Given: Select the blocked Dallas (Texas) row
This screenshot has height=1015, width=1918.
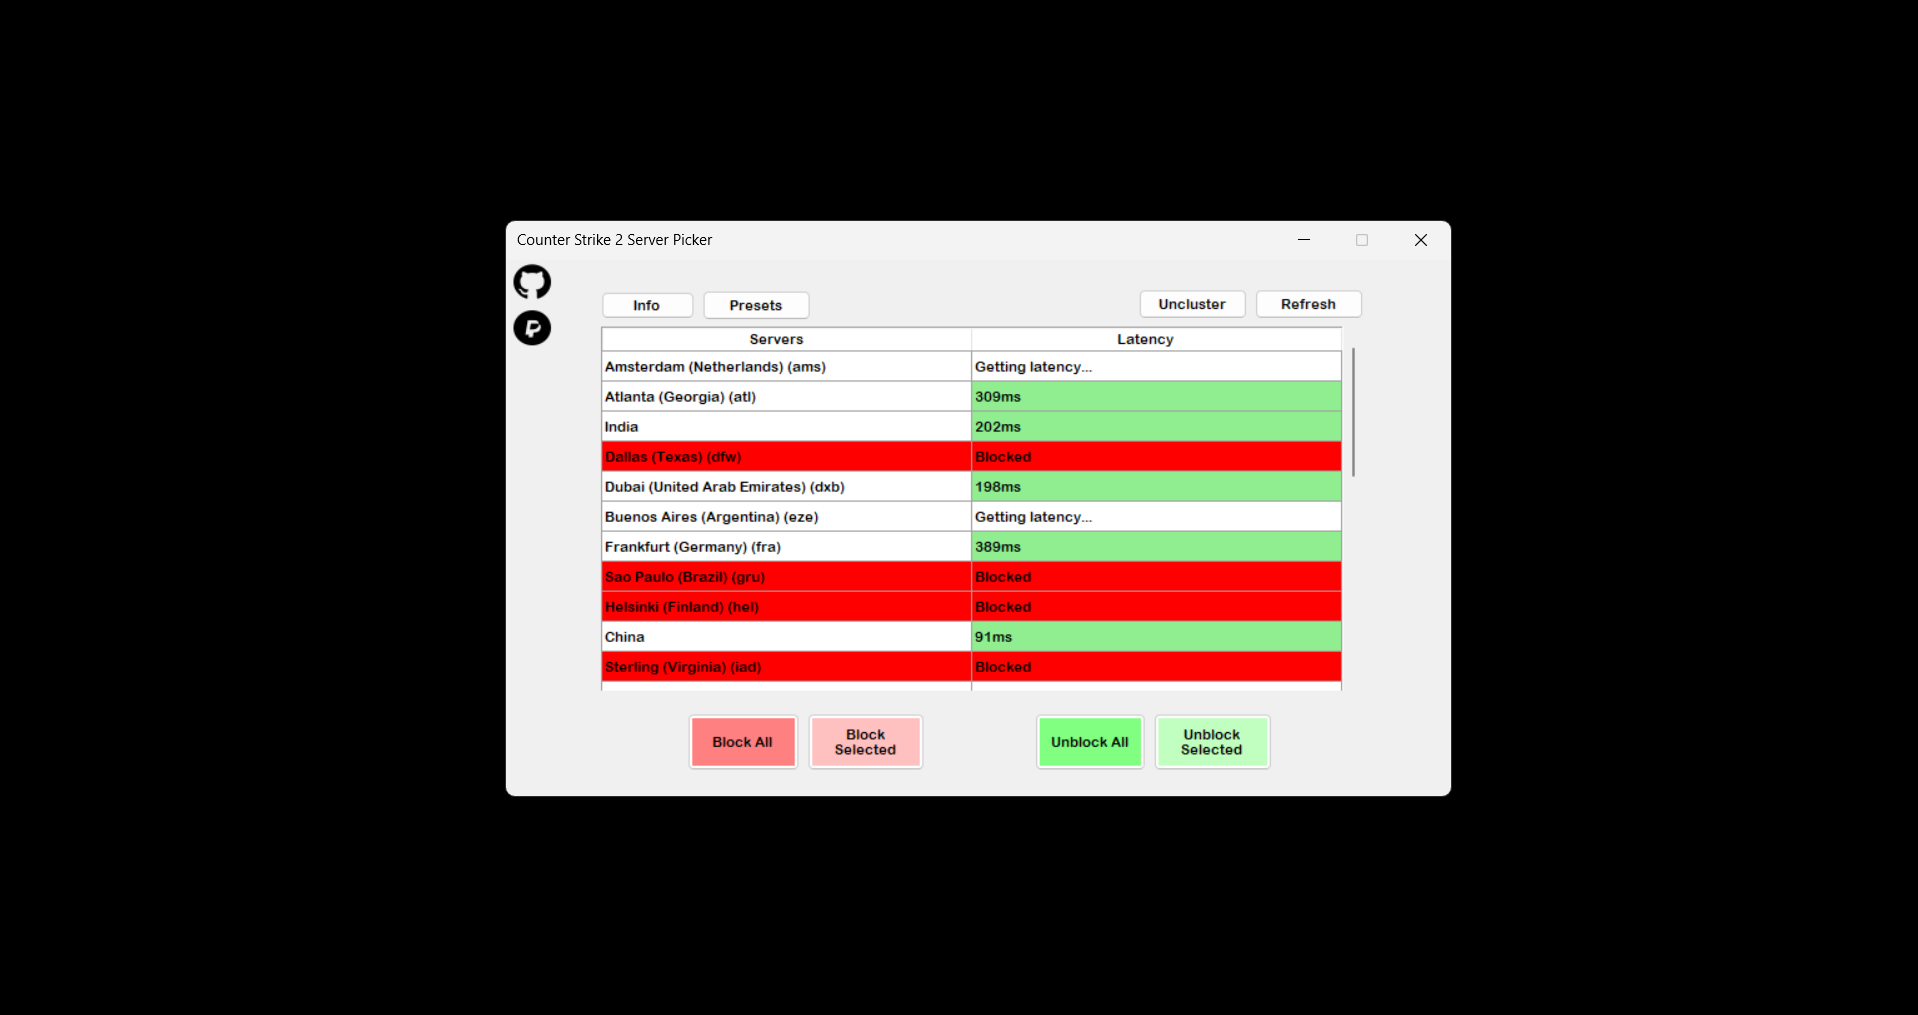Looking at the screenshot, I should [786, 457].
